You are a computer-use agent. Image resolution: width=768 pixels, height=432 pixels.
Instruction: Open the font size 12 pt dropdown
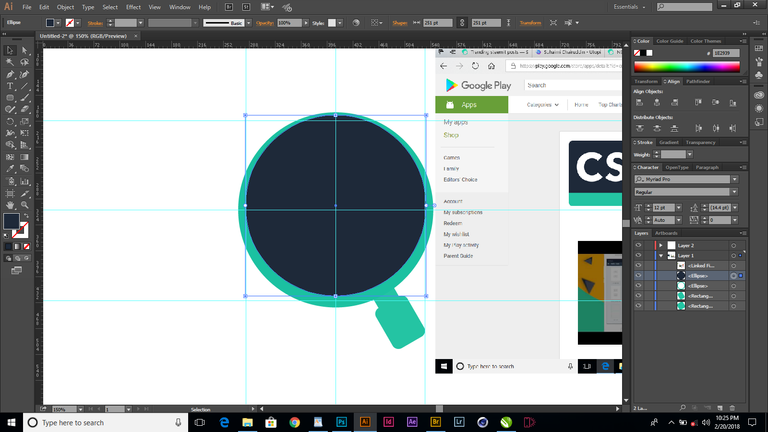(678, 208)
